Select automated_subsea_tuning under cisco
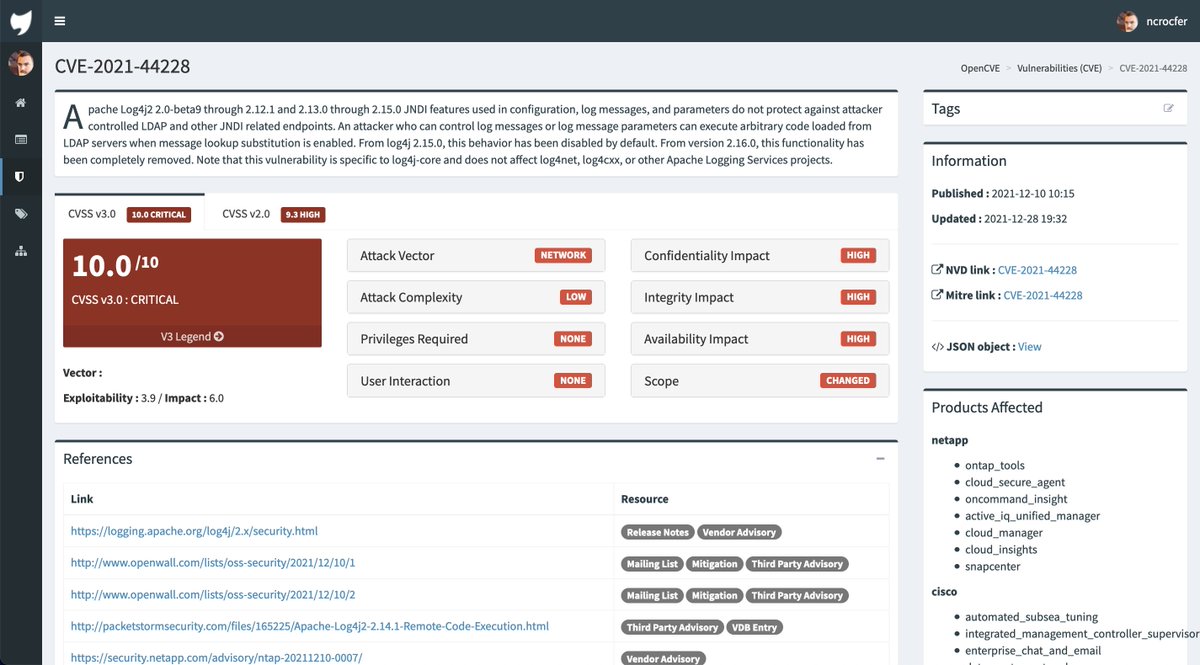The image size is (1200, 665). tap(1031, 617)
